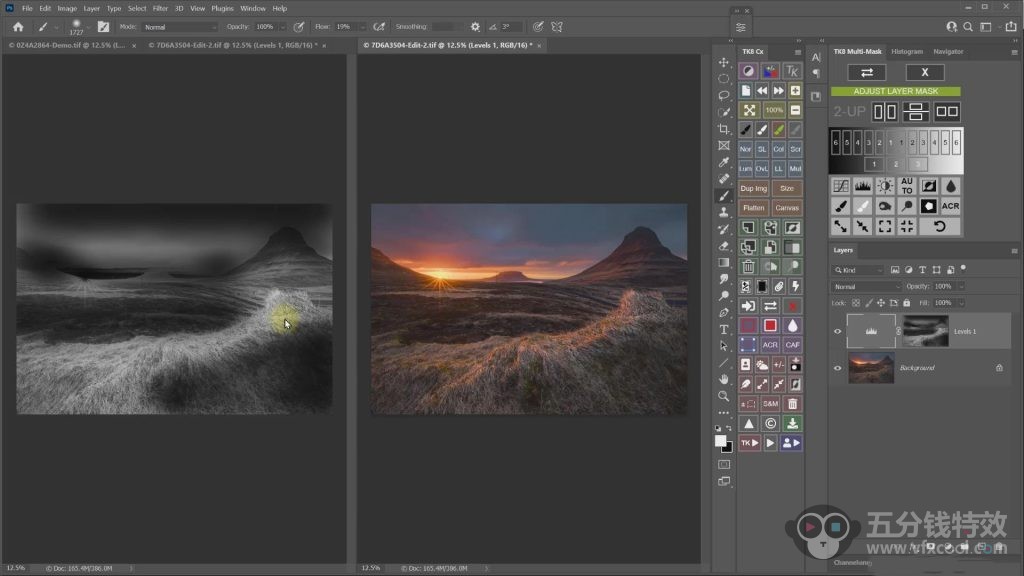Screen dimensions: 1024x576
Task: Click the X button in TK8 Multi-Mask
Action: pos(925,72)
